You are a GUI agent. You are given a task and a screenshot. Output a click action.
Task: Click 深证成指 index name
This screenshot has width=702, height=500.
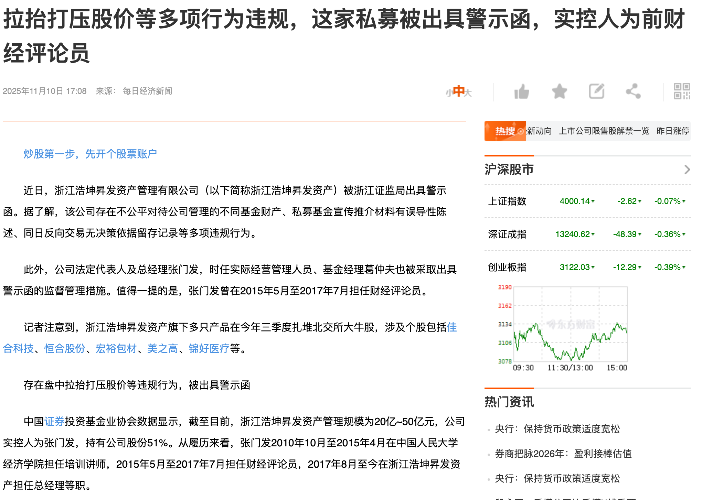click(x=507, y=234)
